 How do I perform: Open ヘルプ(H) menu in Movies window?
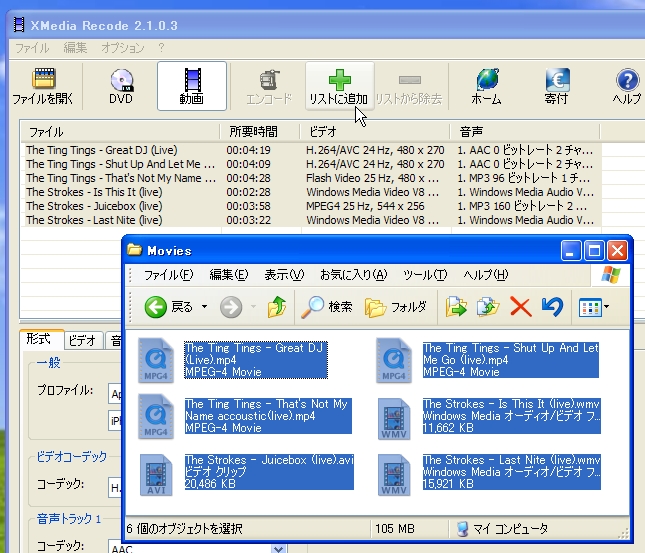tap(486, 274)
